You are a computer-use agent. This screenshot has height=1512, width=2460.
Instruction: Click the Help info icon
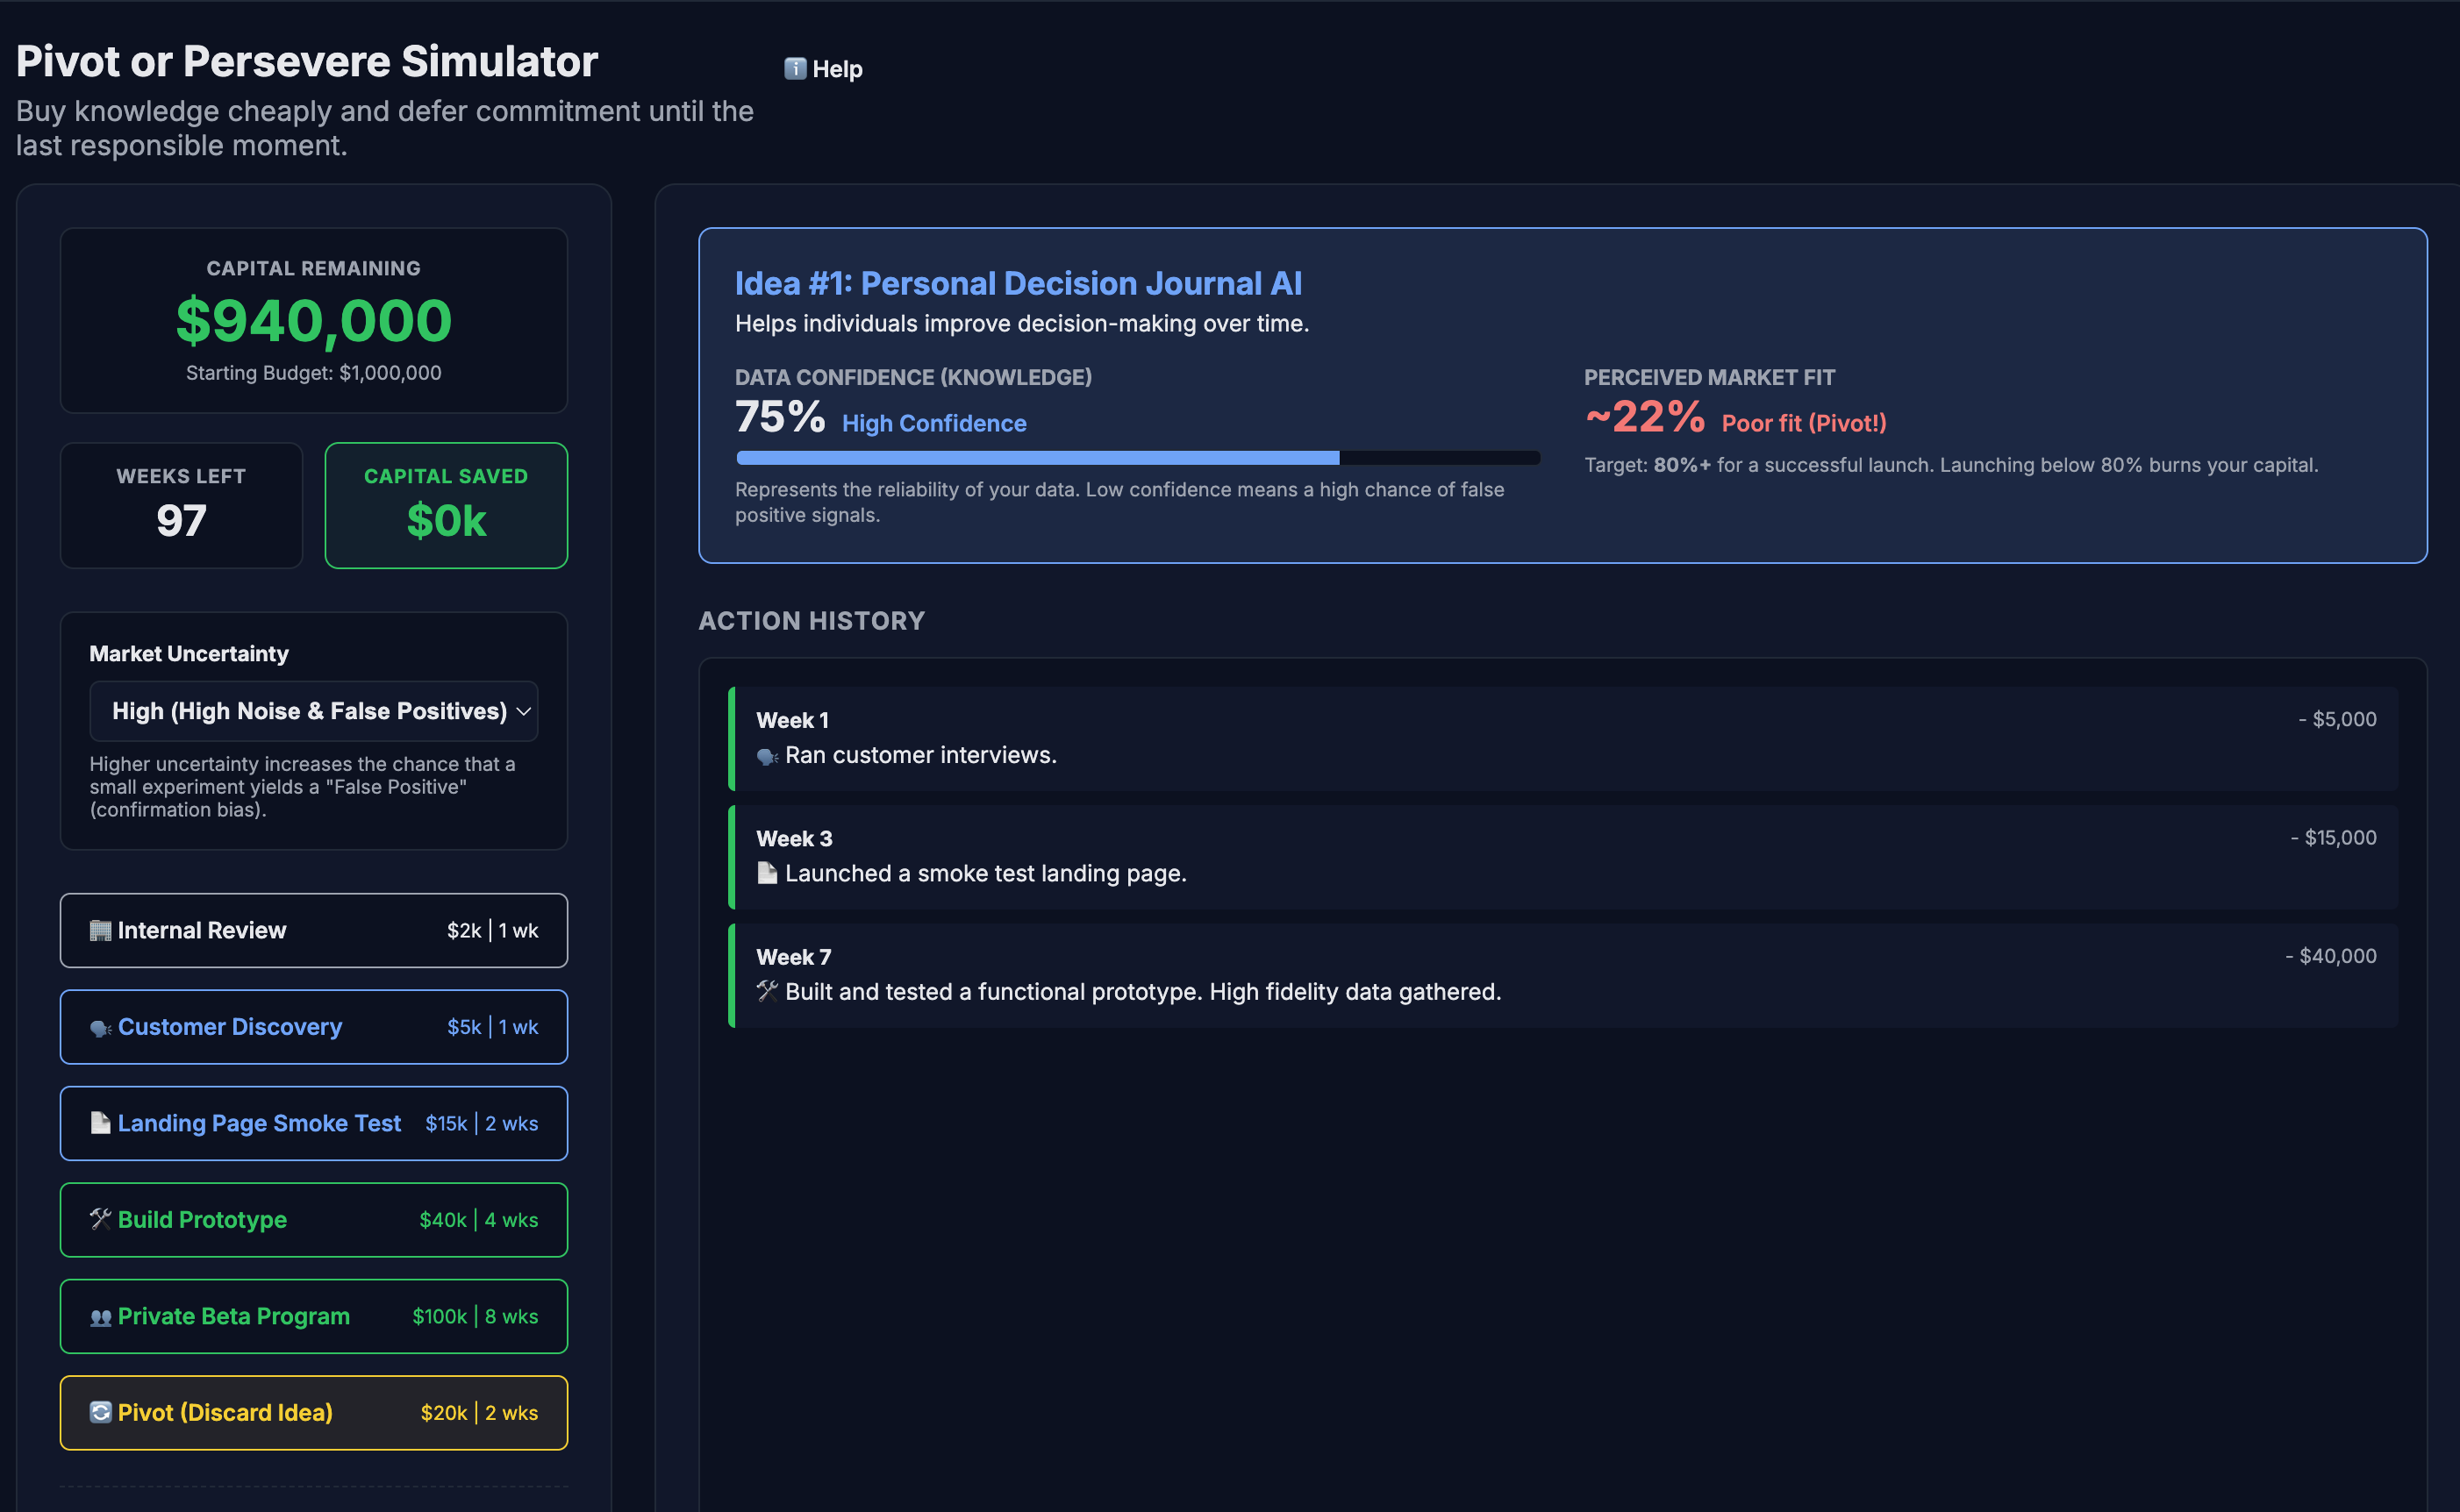[795, 68]
